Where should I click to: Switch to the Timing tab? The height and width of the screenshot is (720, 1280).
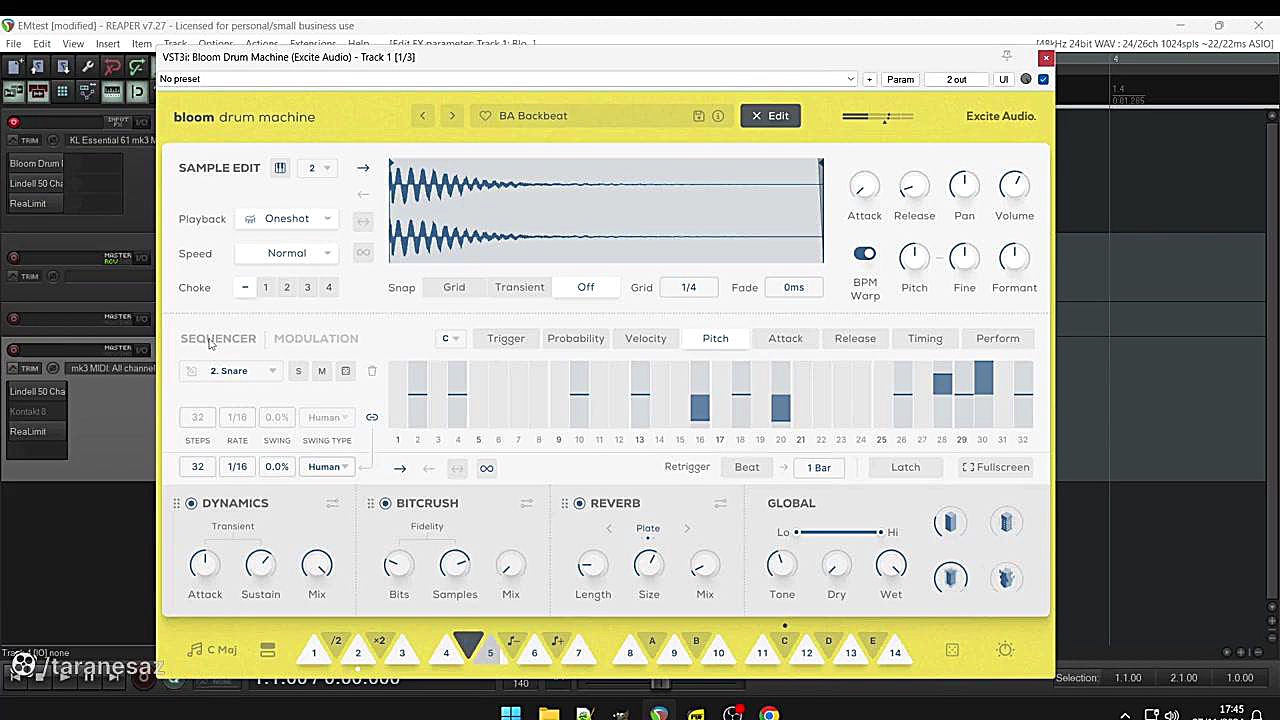tap(925, 338)
